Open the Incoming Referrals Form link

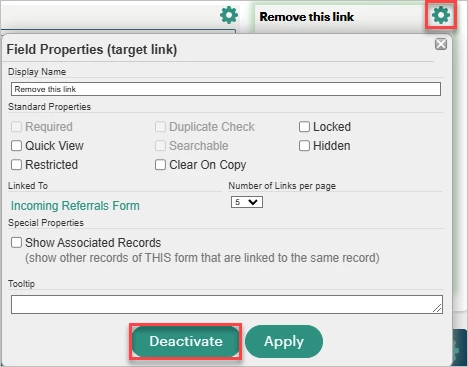[75, 206]
